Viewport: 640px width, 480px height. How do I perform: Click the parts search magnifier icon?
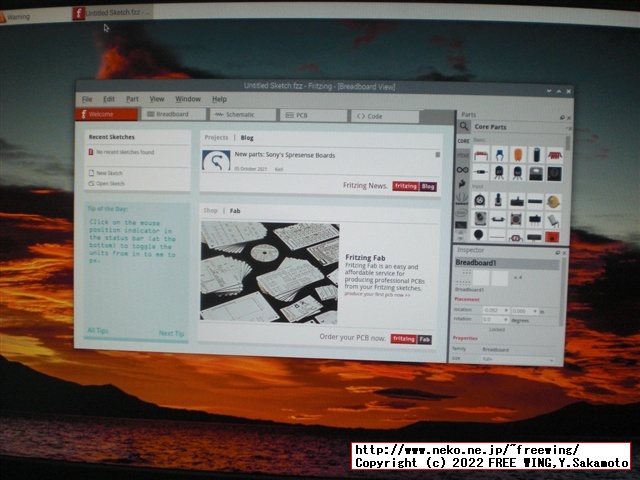[x=464, y=127]
